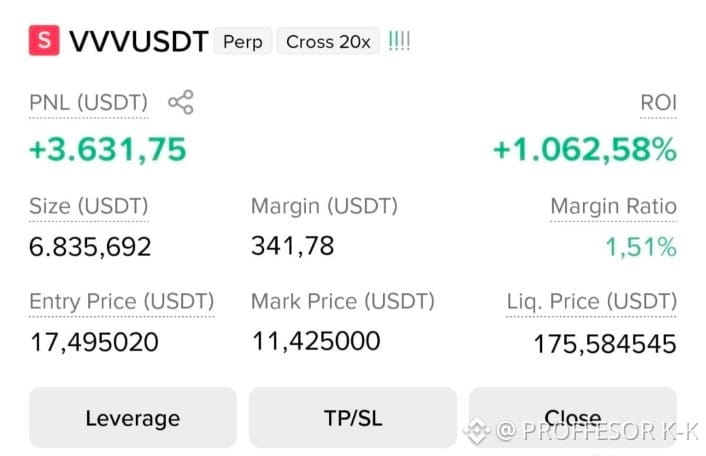This screenshot has width=706, height=456.
Task: Tap the Entry Price (USDT) label
Action: [122, 302]
